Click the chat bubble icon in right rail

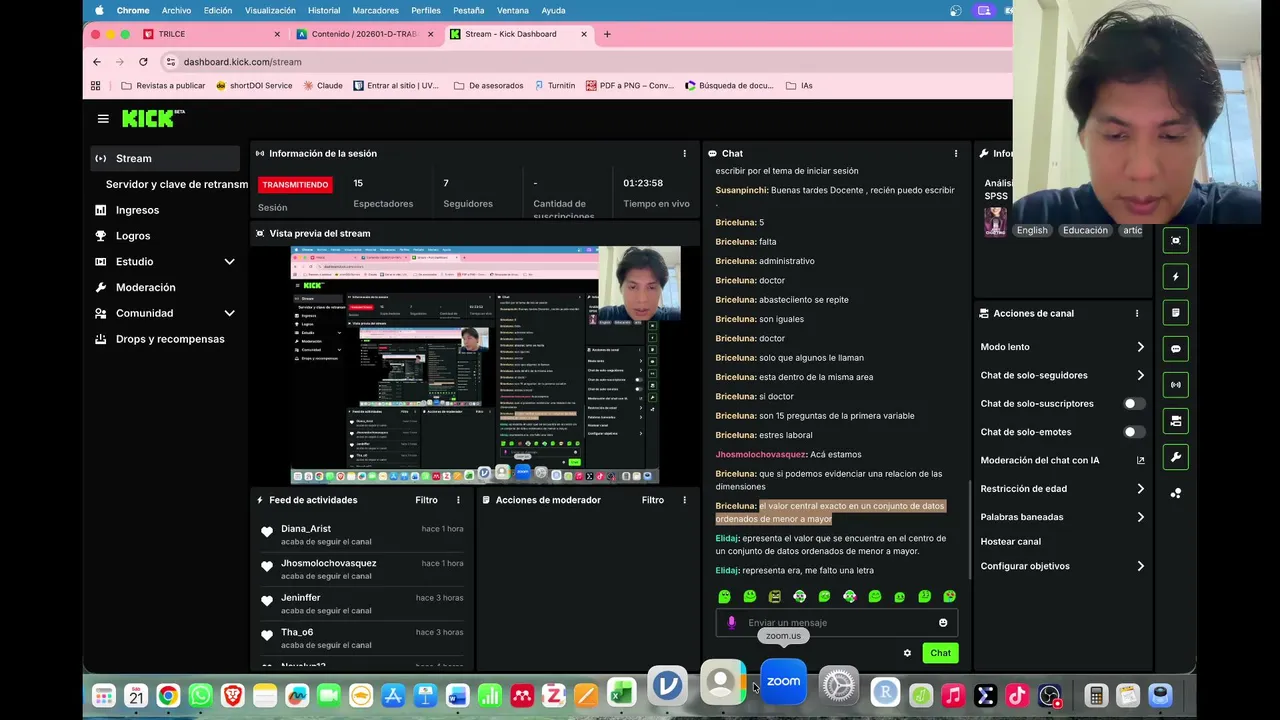1175,349
